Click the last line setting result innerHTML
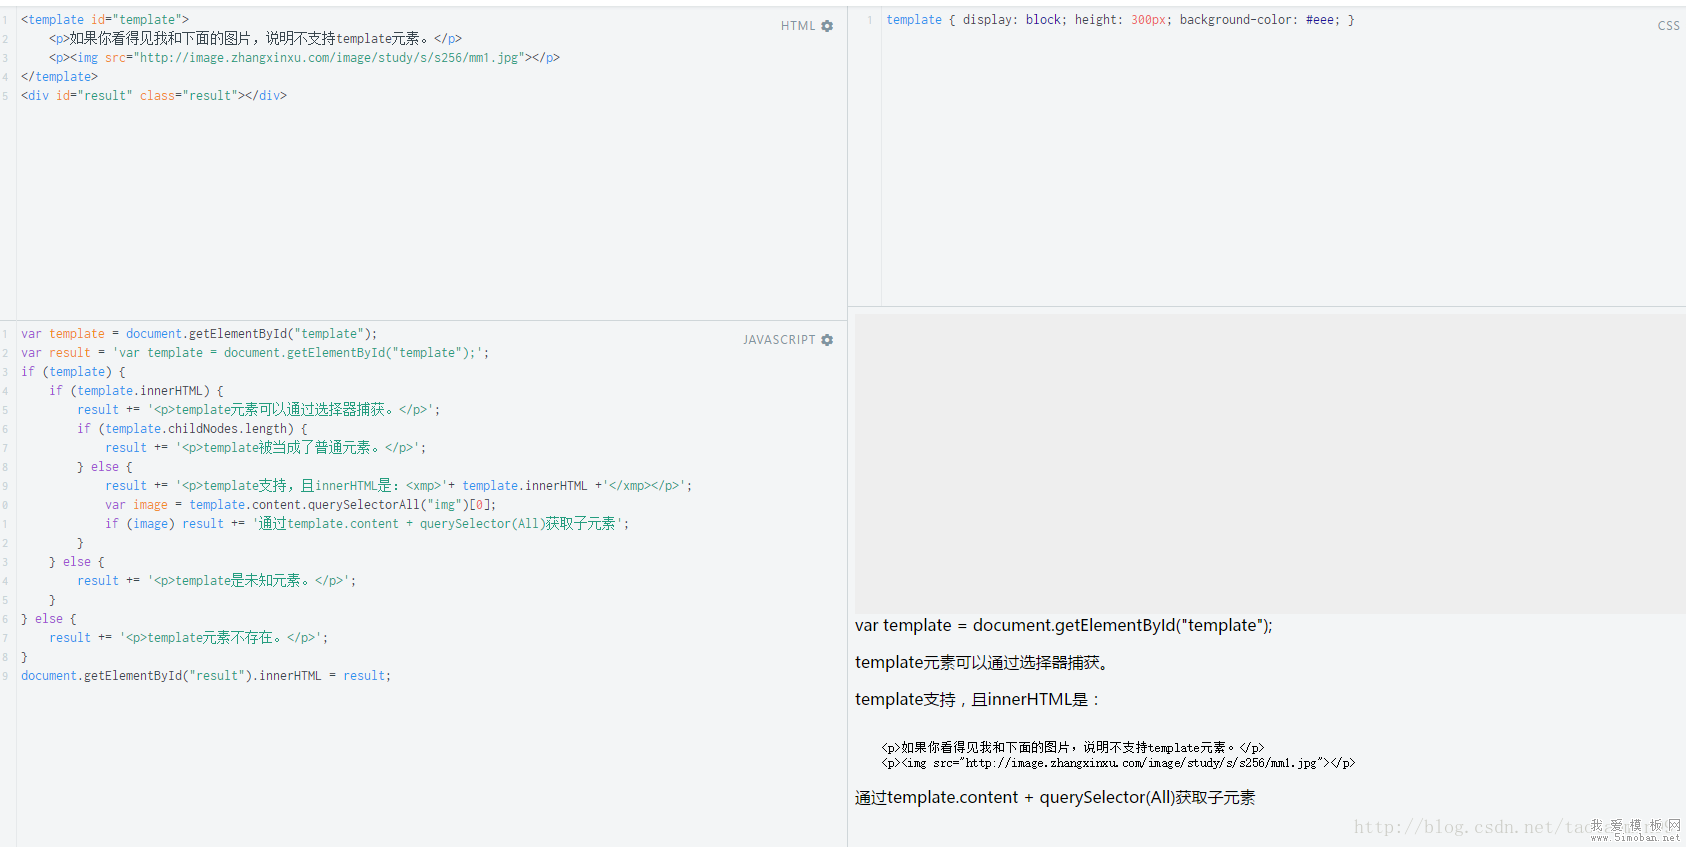Screen dimensions: 1686x847 click(x=205, y=676)
